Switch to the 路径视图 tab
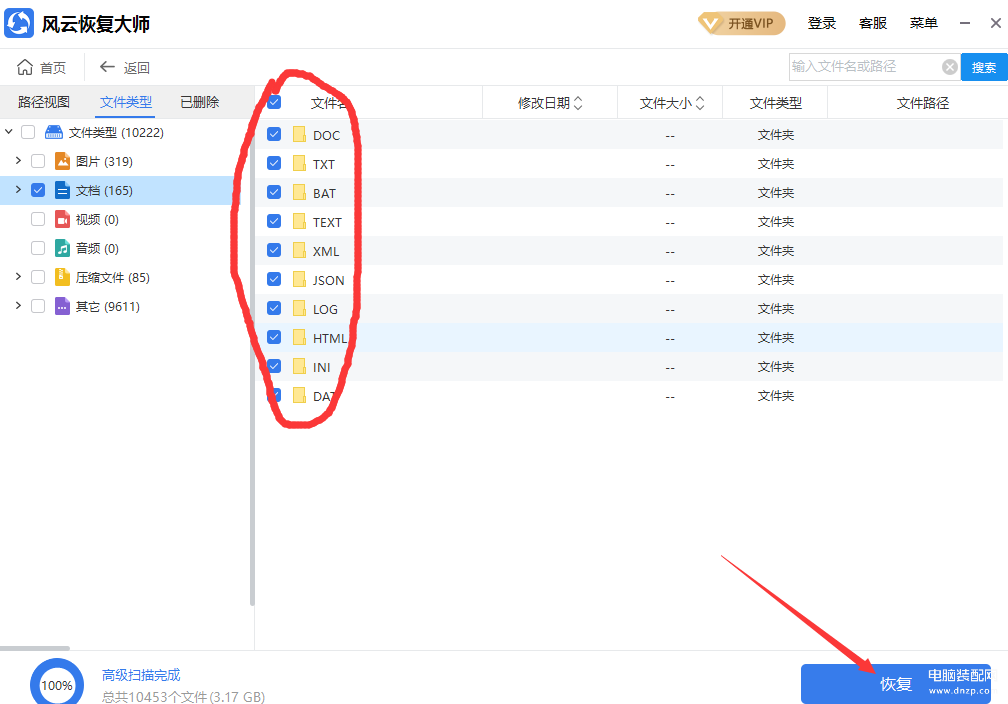The height and width of the screenshot is (704, 1008). tap(44, 102)
